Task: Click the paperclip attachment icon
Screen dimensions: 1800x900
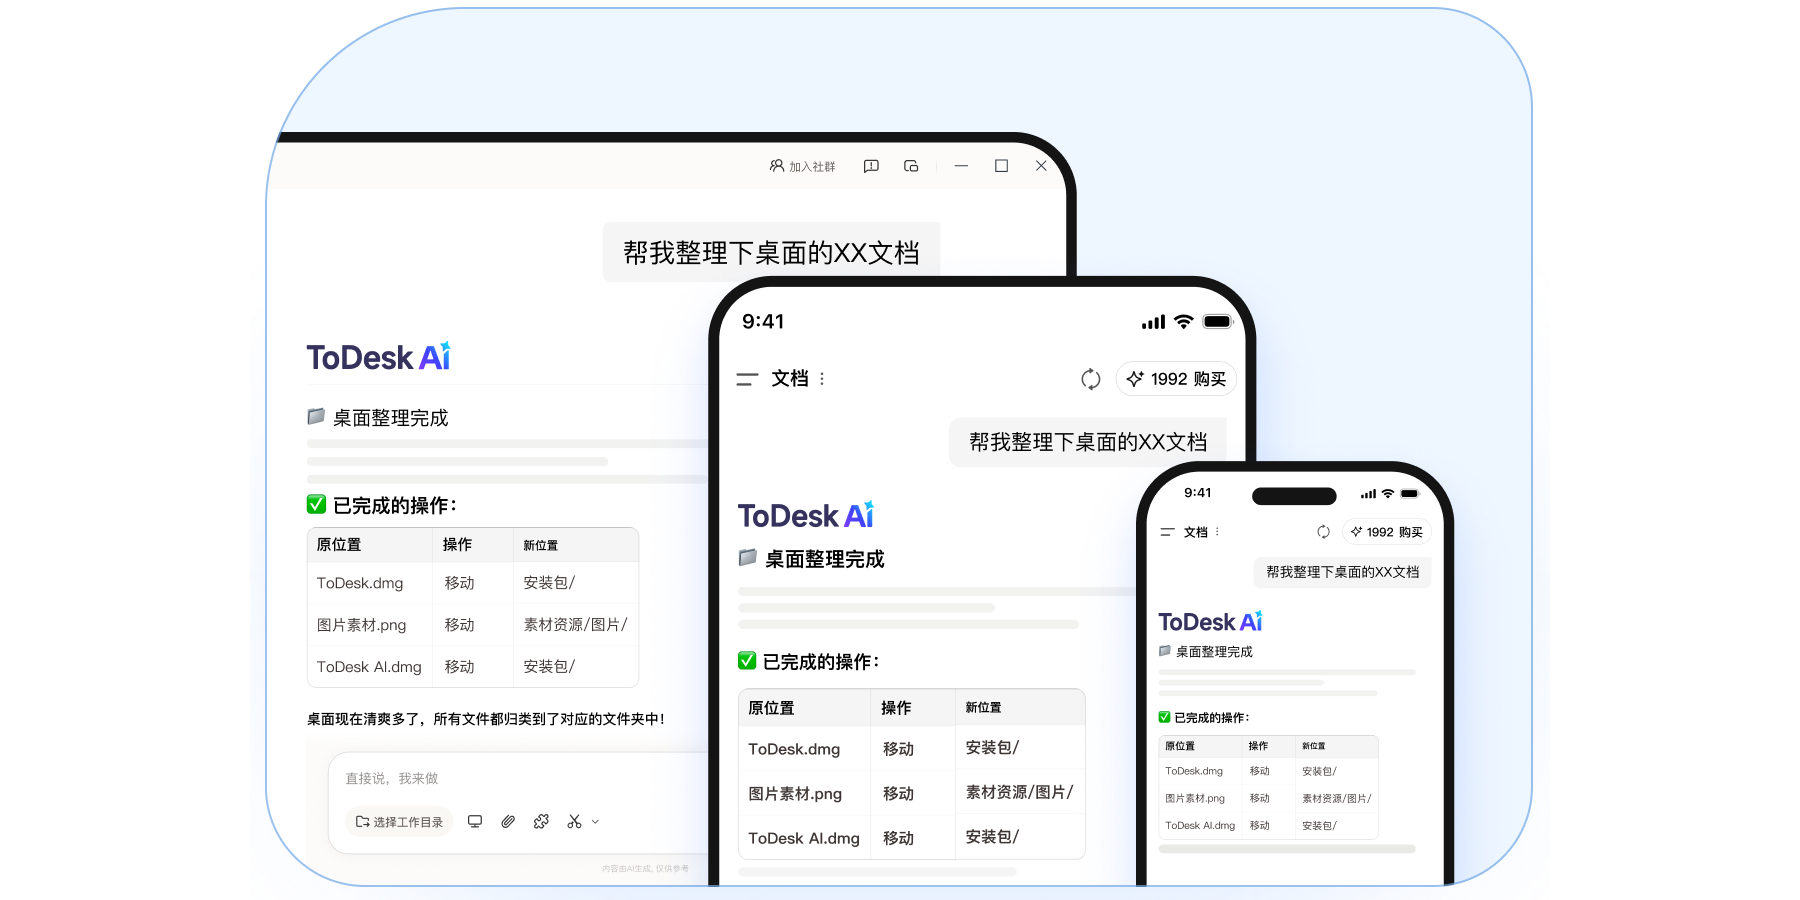Action: coord(508,822)
